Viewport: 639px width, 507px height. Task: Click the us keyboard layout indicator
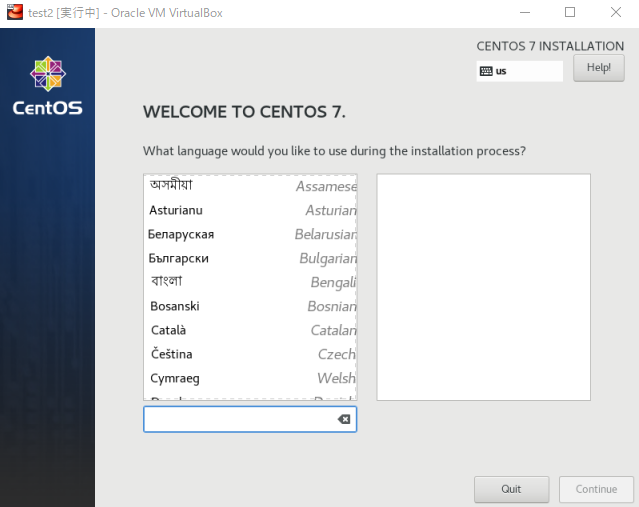tap(520, 71)
